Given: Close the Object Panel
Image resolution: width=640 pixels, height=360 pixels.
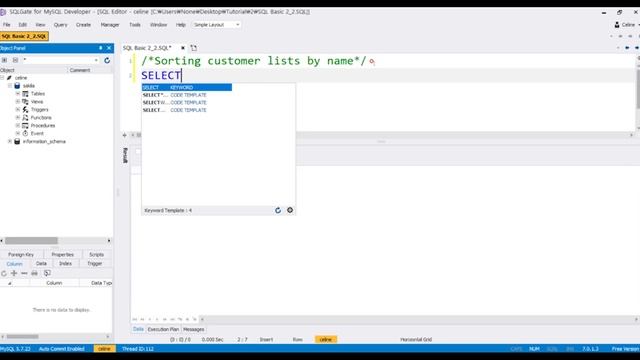Looking at the screenshot, I should 109,48.
